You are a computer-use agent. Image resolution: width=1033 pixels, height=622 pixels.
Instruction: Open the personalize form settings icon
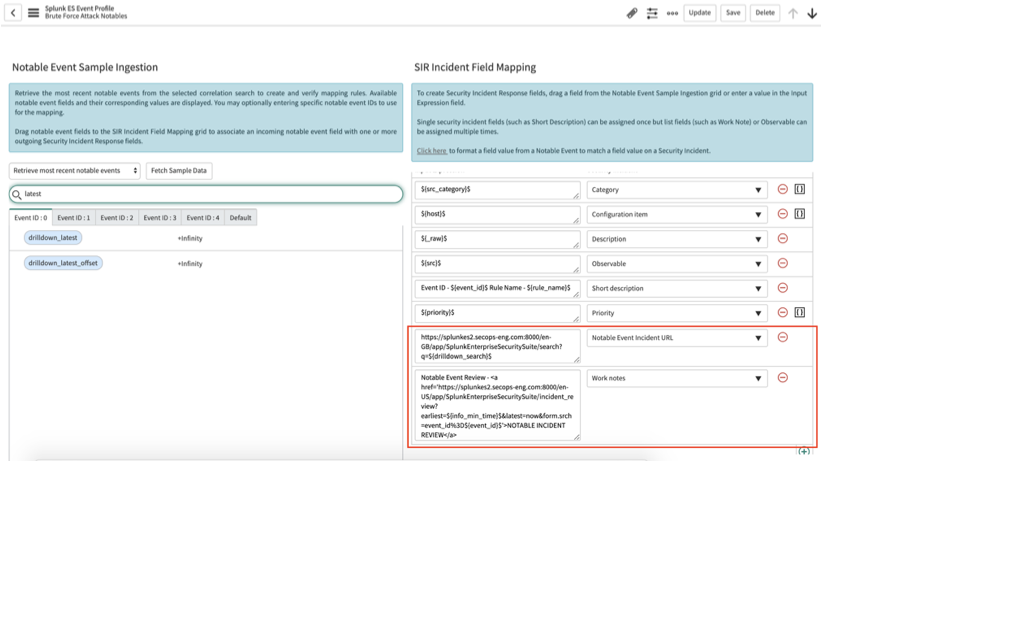tap(652, 13)
